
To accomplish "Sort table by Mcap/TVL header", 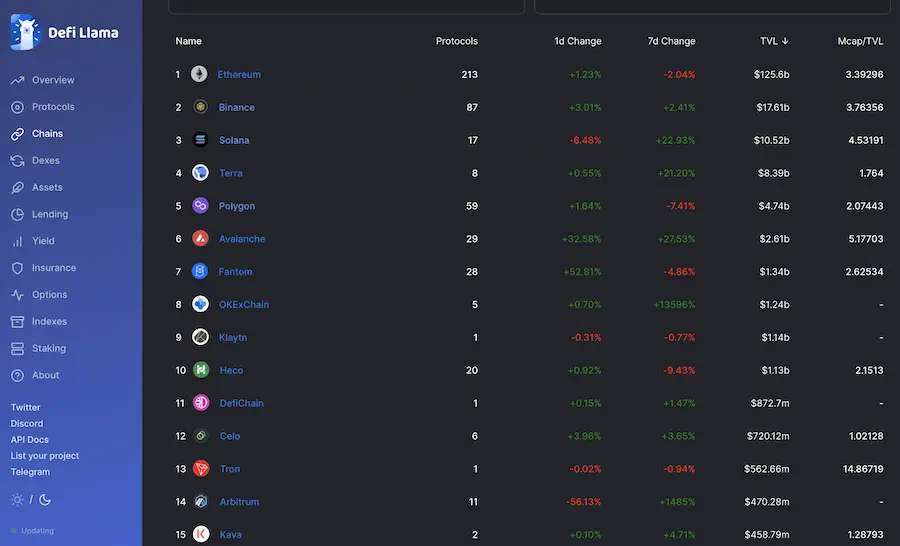I will coord(860,41).
